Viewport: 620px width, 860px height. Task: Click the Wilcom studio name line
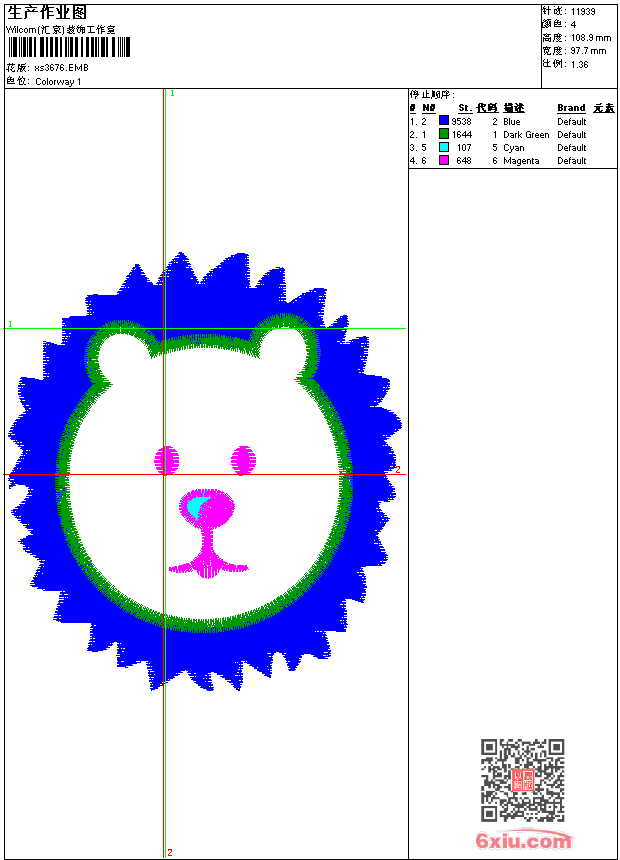tap(60, 30)
